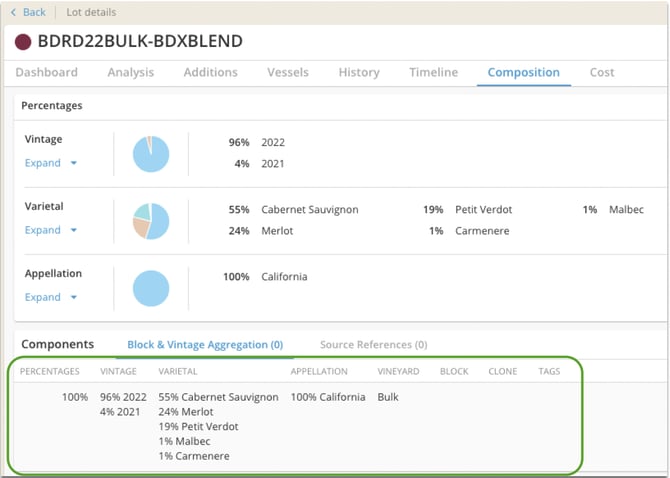Click the dark red lot color circle
Screen dimensions: 670x478
tap(22, 42)
